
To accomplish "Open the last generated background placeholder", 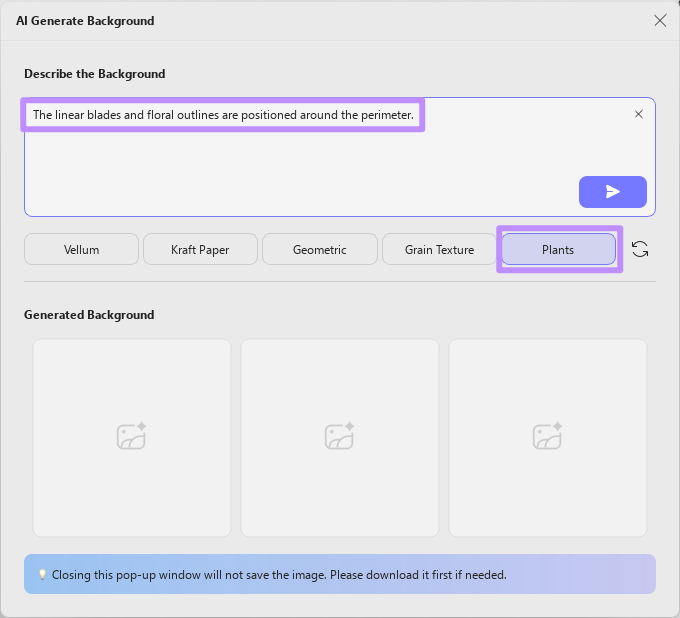I will coord(548,438).
